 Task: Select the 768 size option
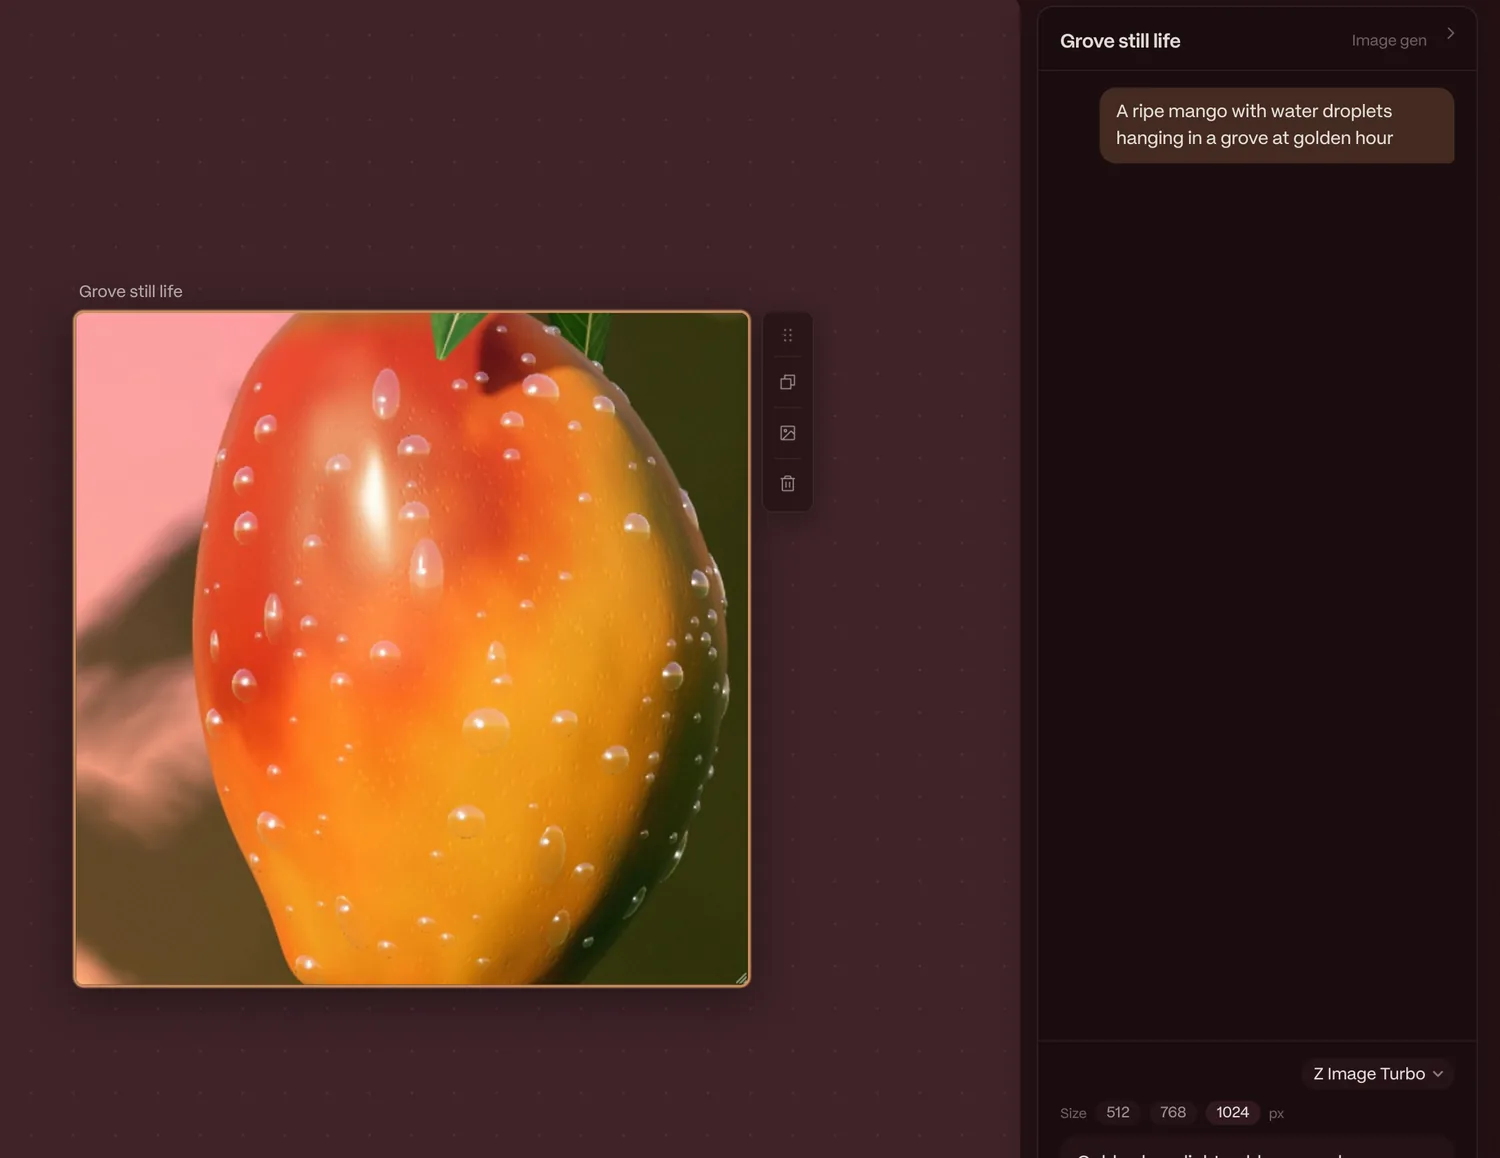coord(1173,1112)
